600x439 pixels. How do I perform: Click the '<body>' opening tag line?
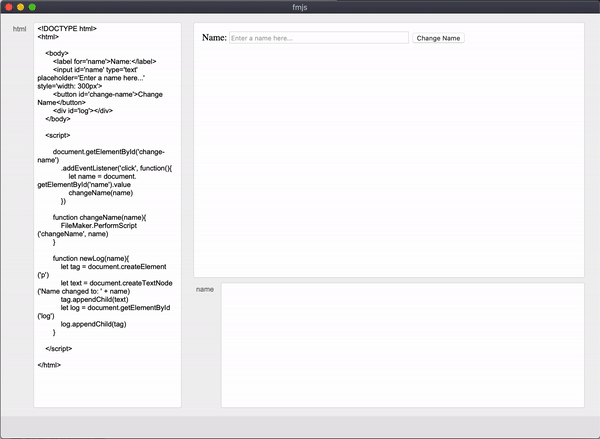tap(57, 53)
